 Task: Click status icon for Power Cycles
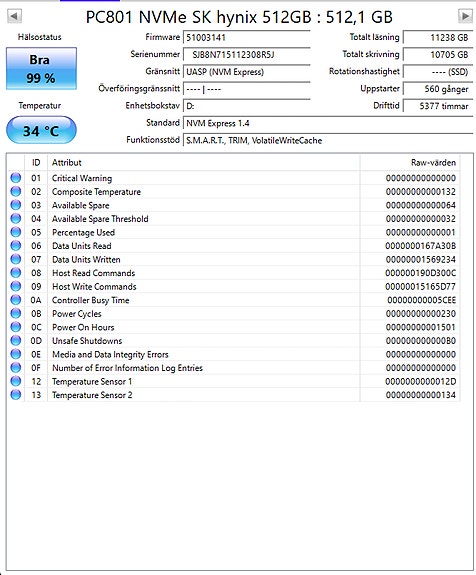pos(16,314)
